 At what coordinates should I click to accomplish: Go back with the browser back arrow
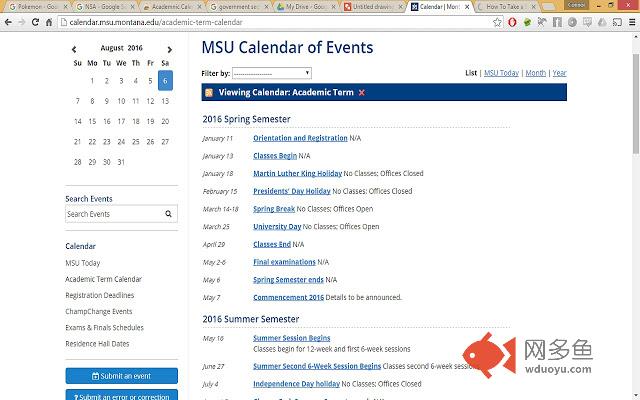[x=8, y=22]
